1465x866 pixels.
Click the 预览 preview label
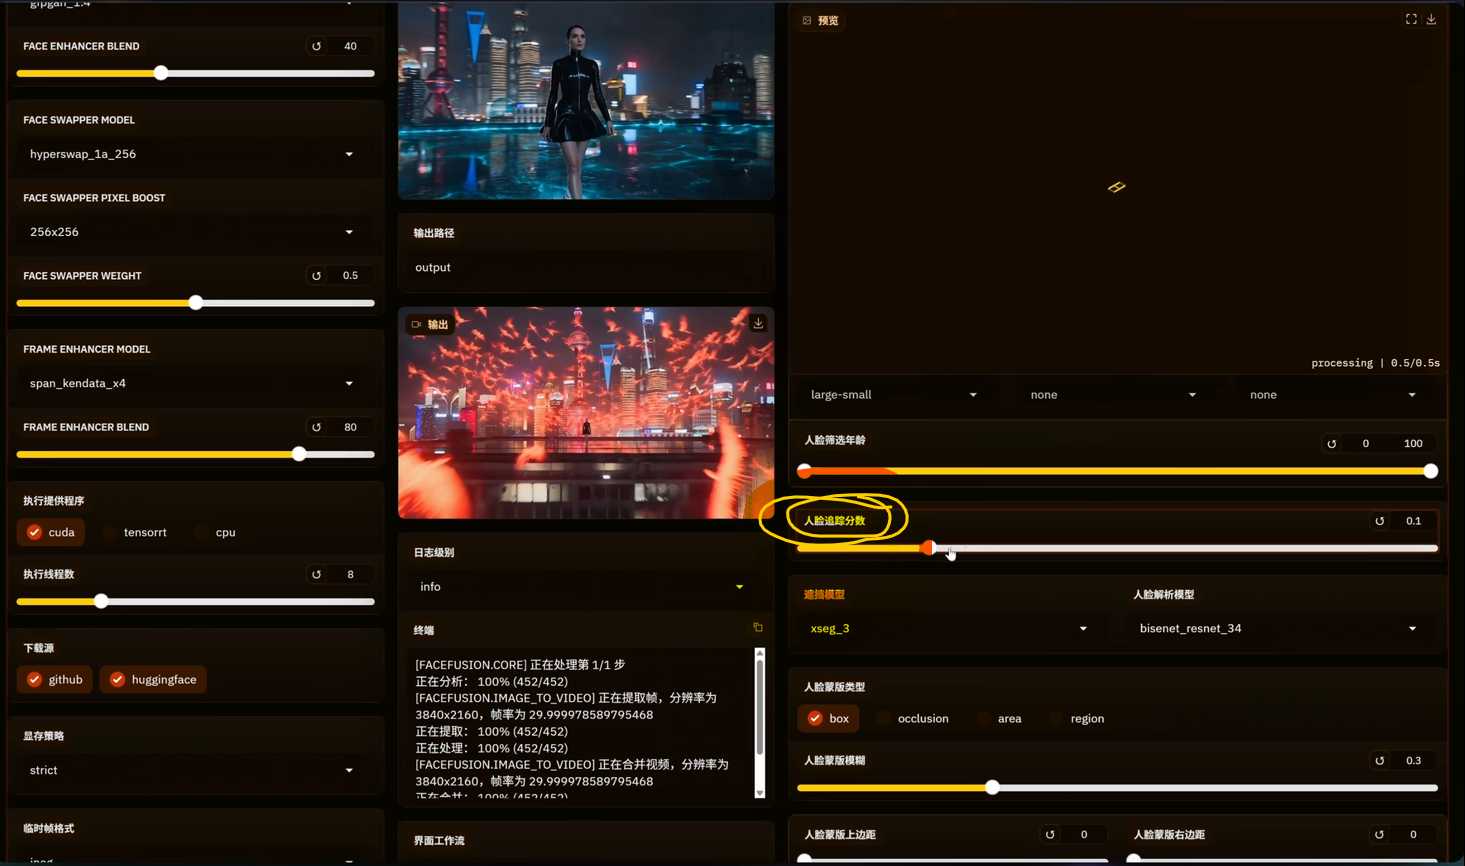[x=821, y=20]
